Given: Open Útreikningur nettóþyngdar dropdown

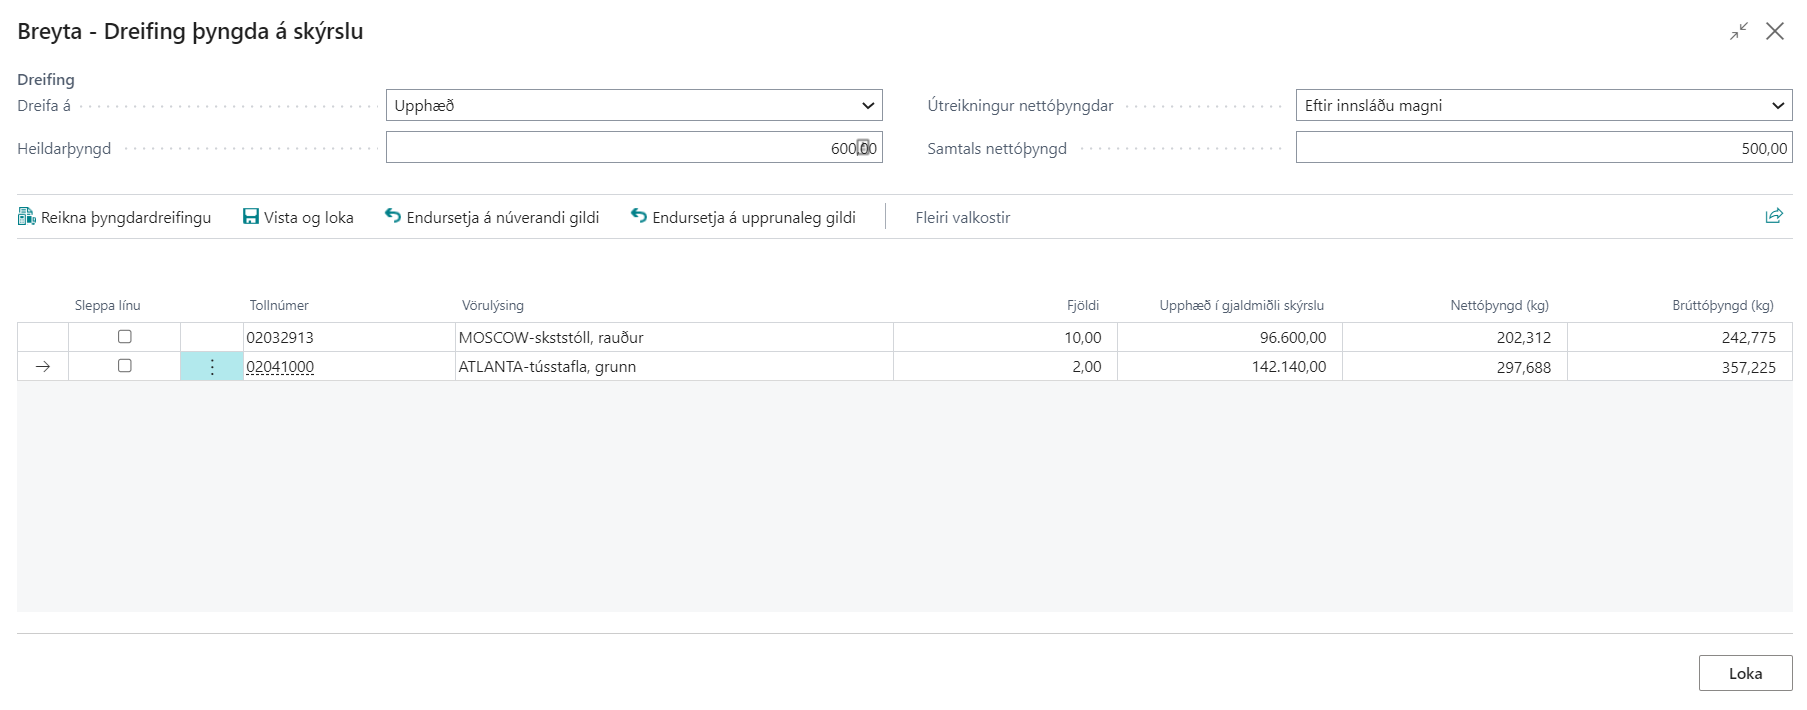Looking at the screenshot, I should (x=1543, y=106).
